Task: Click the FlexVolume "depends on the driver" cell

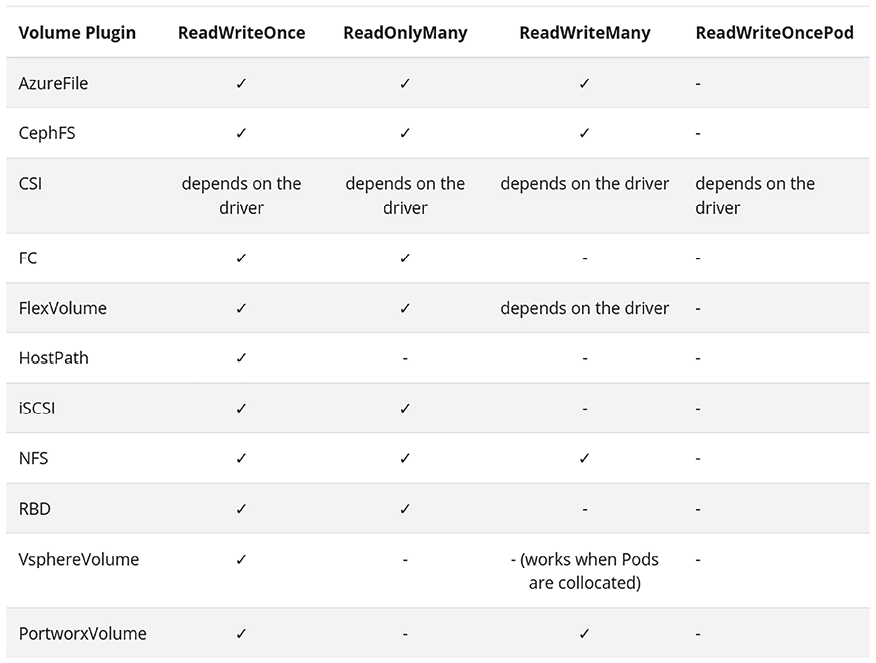Action: (x=585, y=309)
